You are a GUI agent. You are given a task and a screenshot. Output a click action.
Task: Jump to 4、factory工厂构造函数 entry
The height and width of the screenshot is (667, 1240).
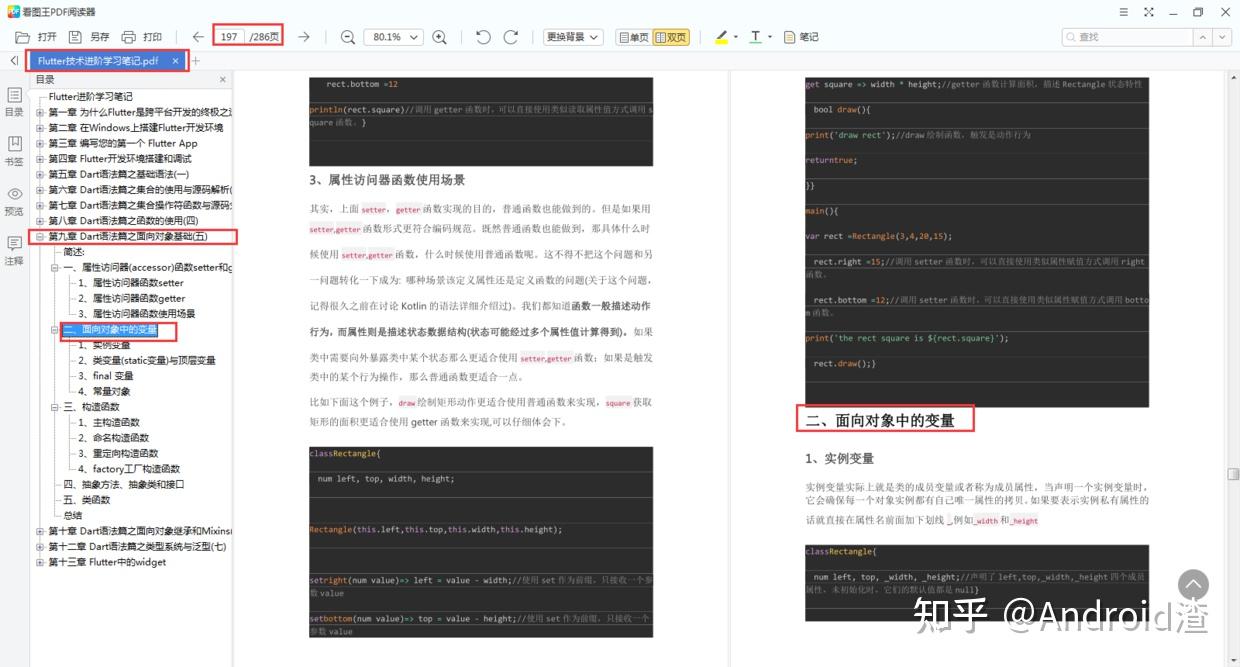click(129, 469)
